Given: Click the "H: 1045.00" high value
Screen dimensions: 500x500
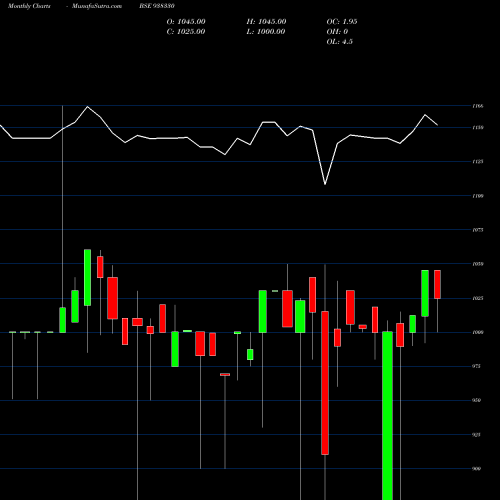Looking at the screenshot, I should click(266, 21).
